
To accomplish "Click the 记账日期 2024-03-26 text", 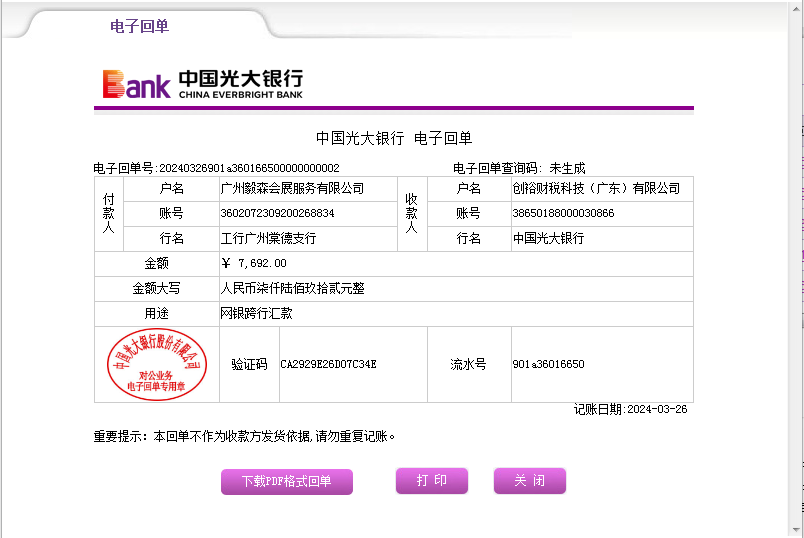I will [631, 409].
